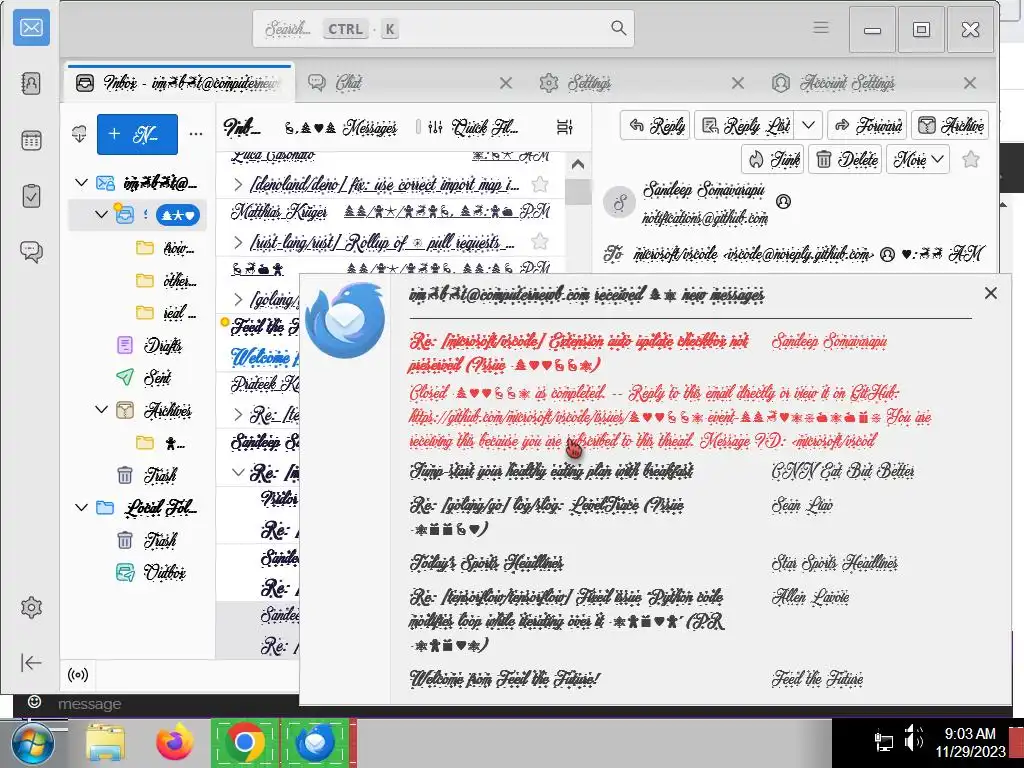This screenshot has width=1024, height=768.
Task: Click the message list scrollbar up arrow
Action: (x=578, y=165)
